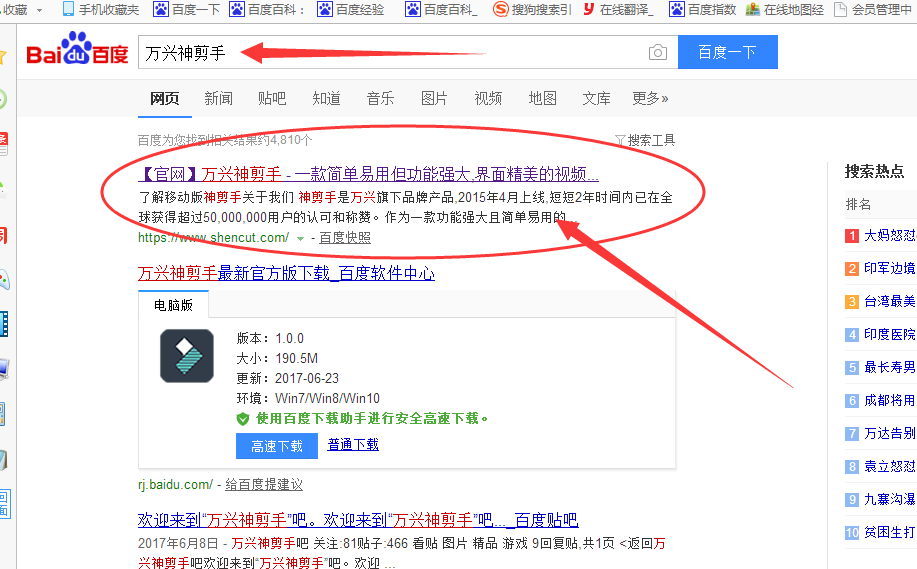Image resolution: width=917 pixels, height=569 pixels.
Task: Switch to the 新闻 tab
Action: [x=218, y=98]
